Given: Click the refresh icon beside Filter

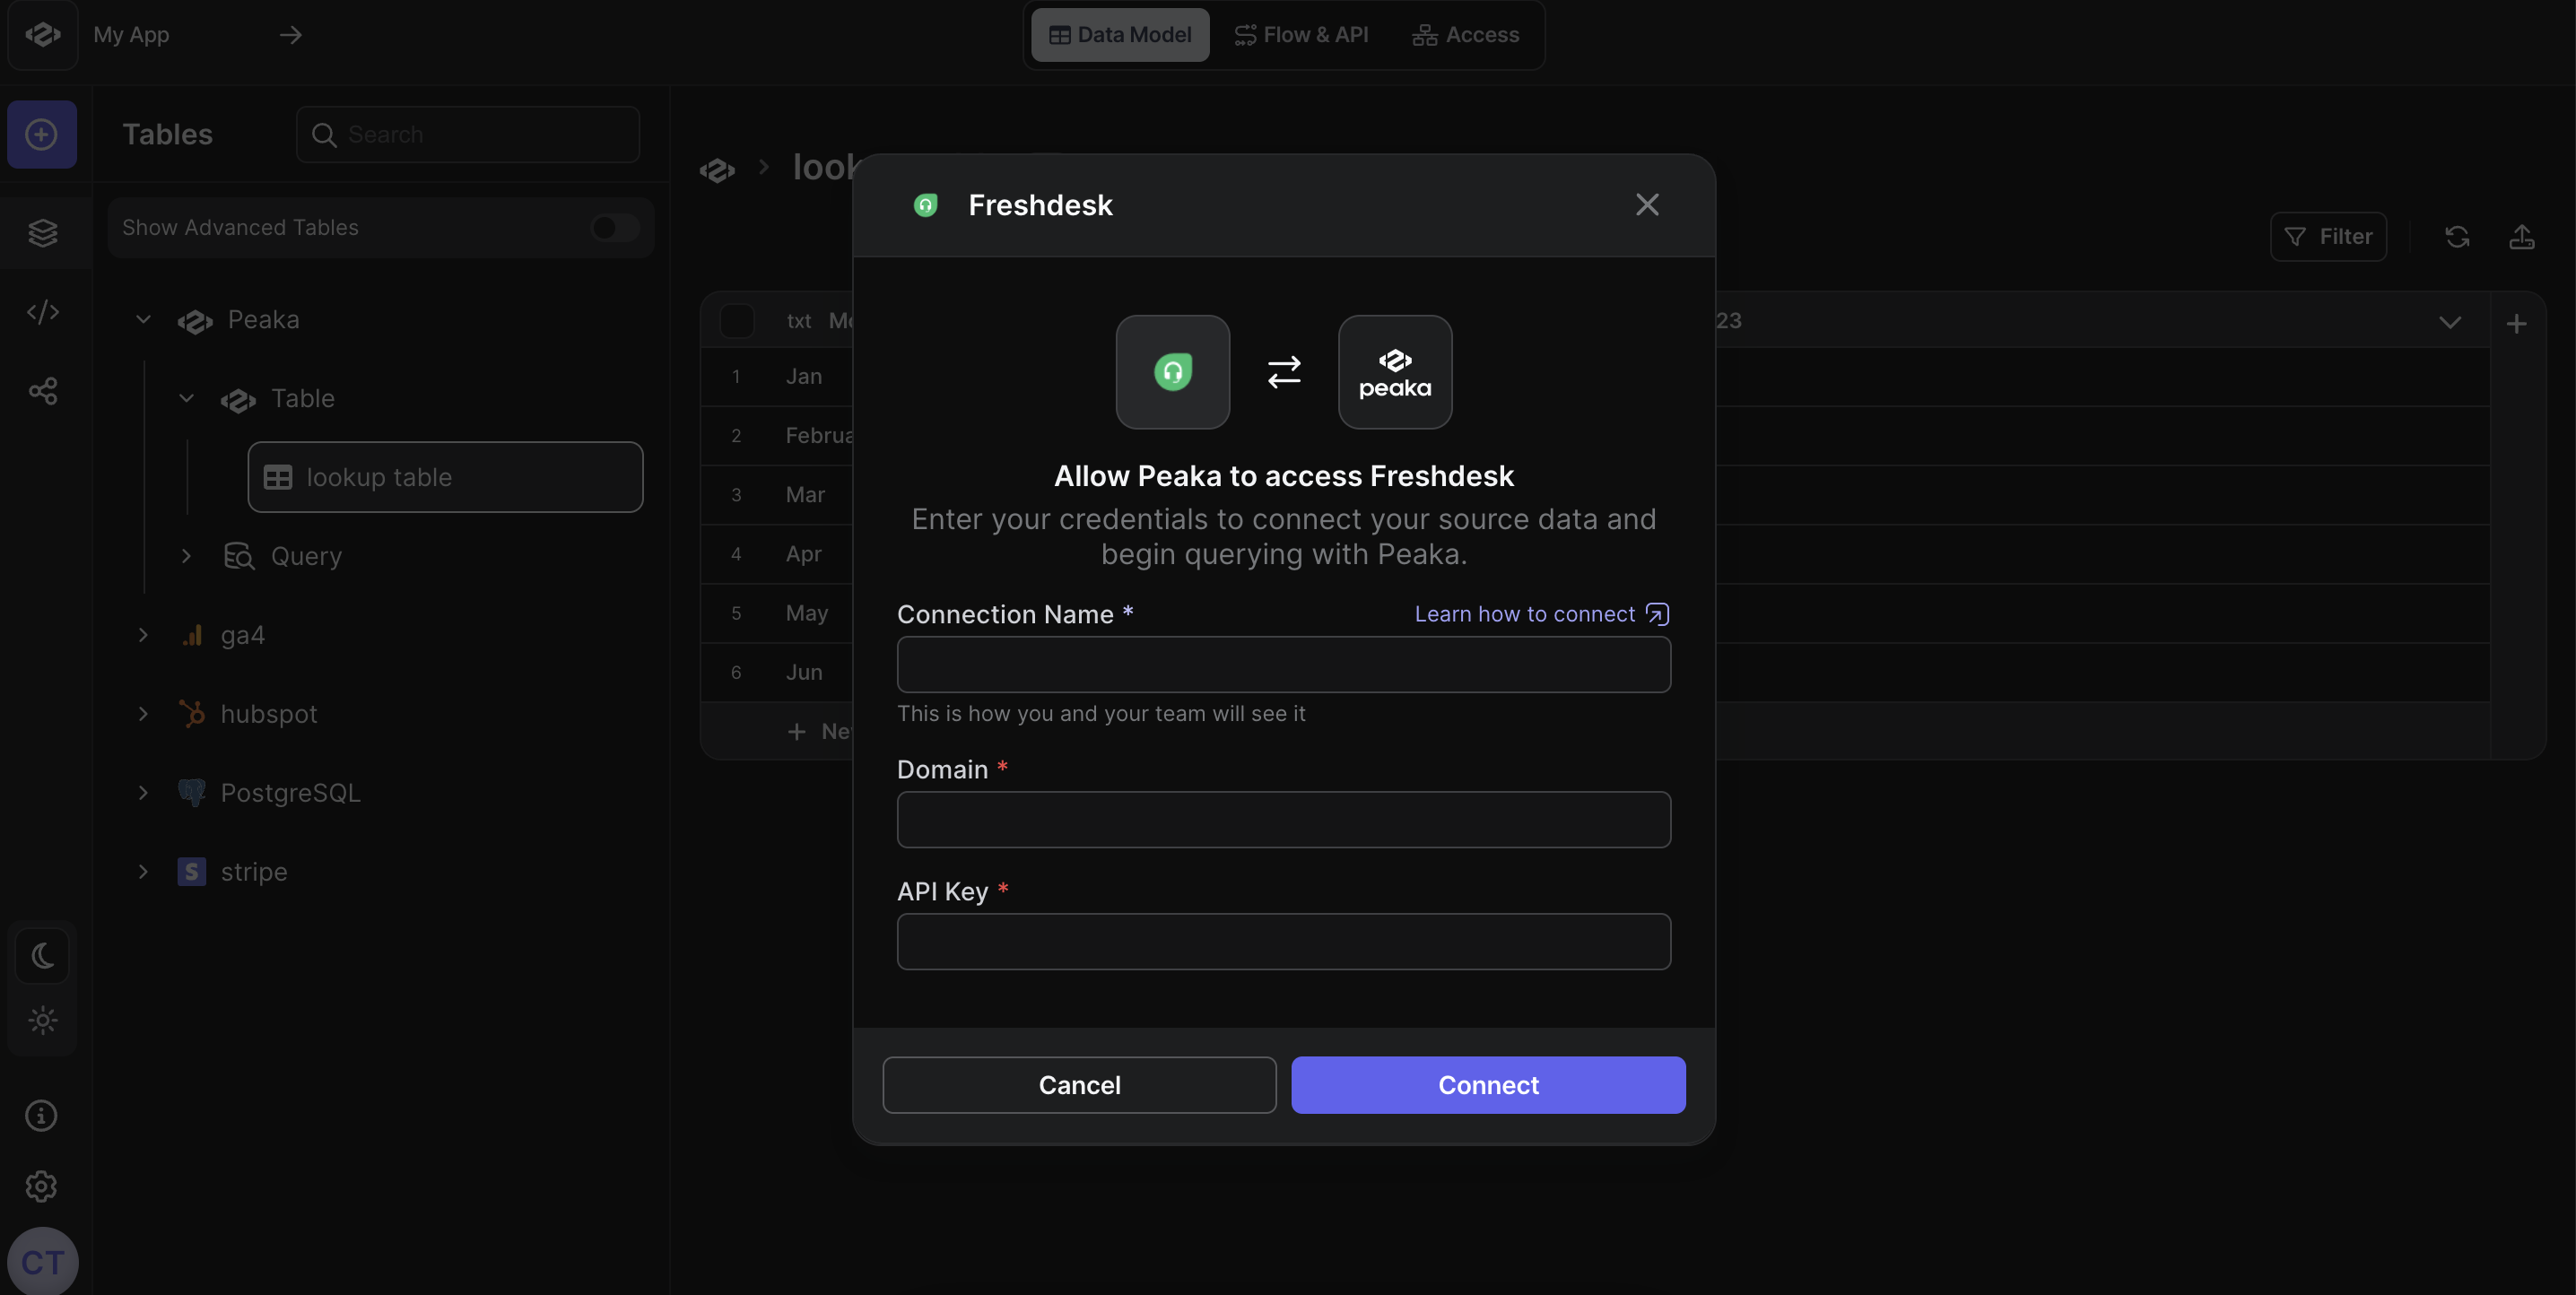Looking at the screenshot, I should (2457, 237).
